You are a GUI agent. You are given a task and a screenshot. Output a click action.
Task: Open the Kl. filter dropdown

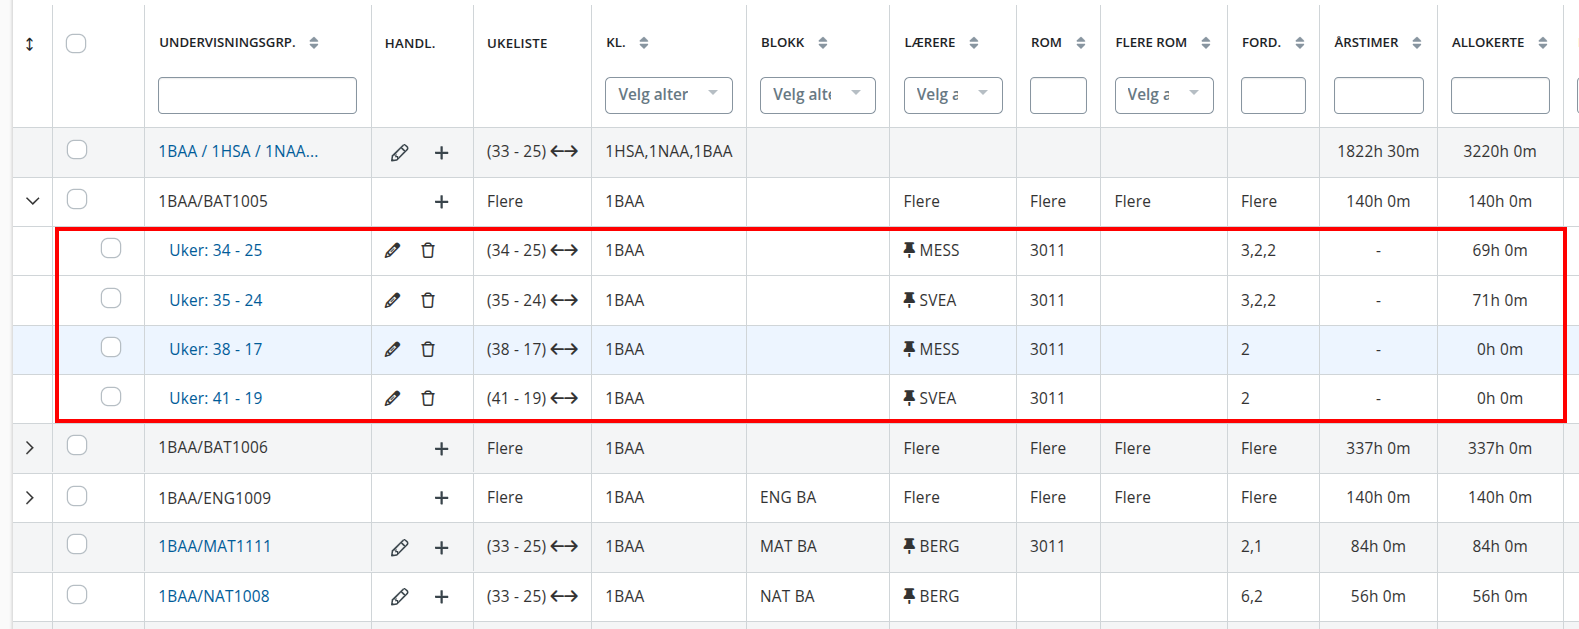[668, 95]
